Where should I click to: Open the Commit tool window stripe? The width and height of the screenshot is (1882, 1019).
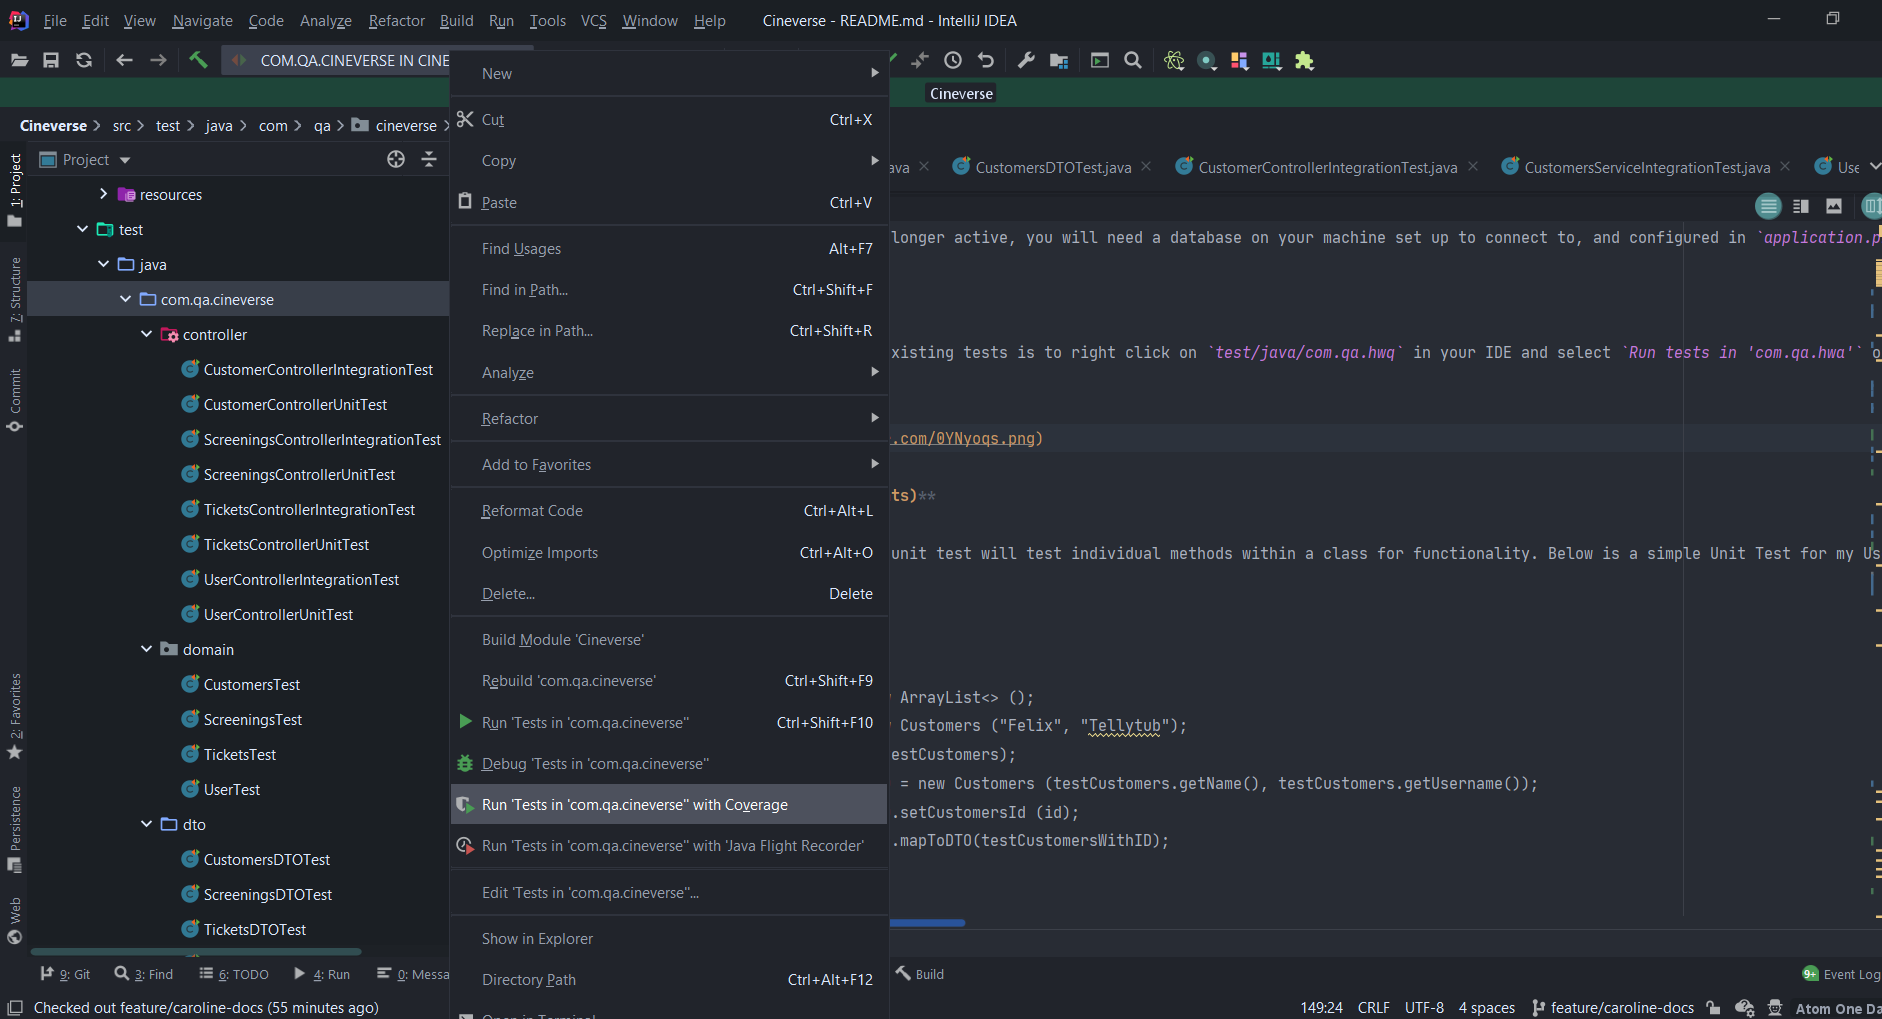pos(15,400)
